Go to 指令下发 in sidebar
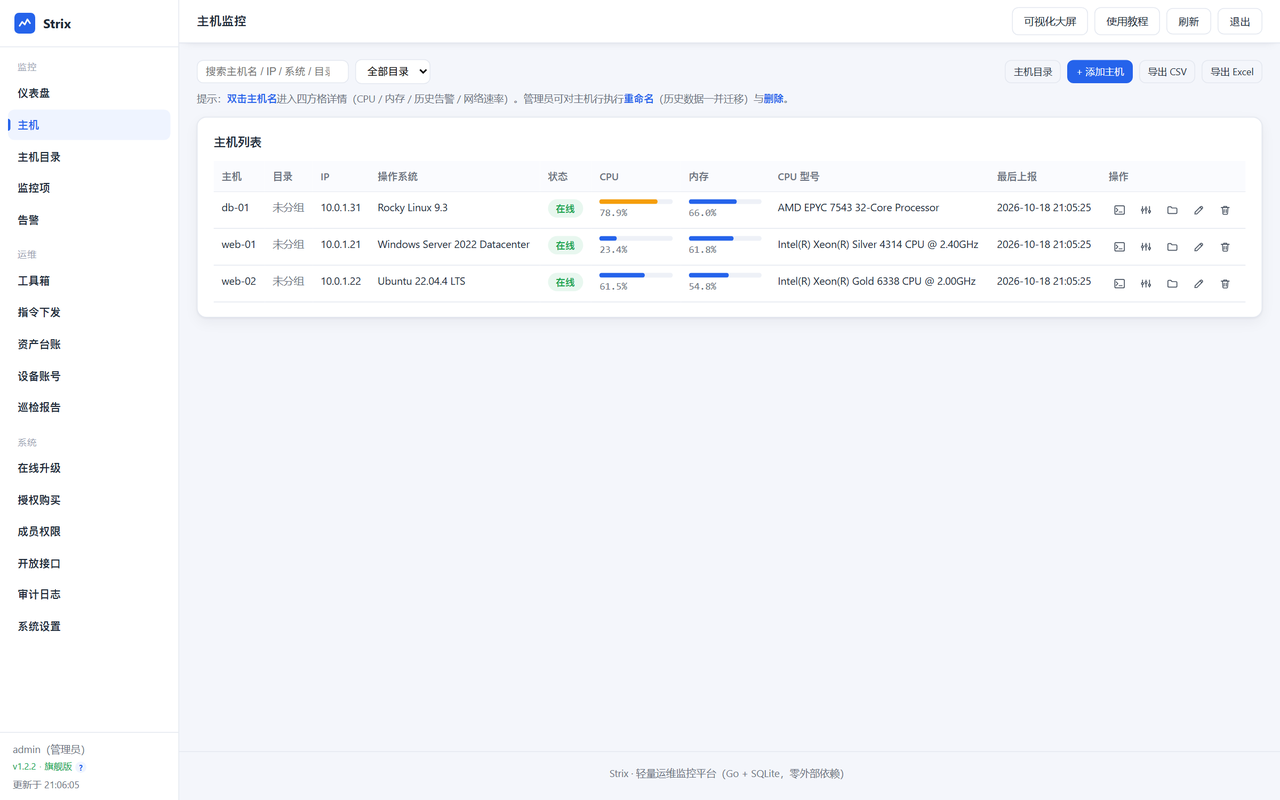The width and height of the screenshot is (1280, 800). pyautogui.click(x=89, y=312)
